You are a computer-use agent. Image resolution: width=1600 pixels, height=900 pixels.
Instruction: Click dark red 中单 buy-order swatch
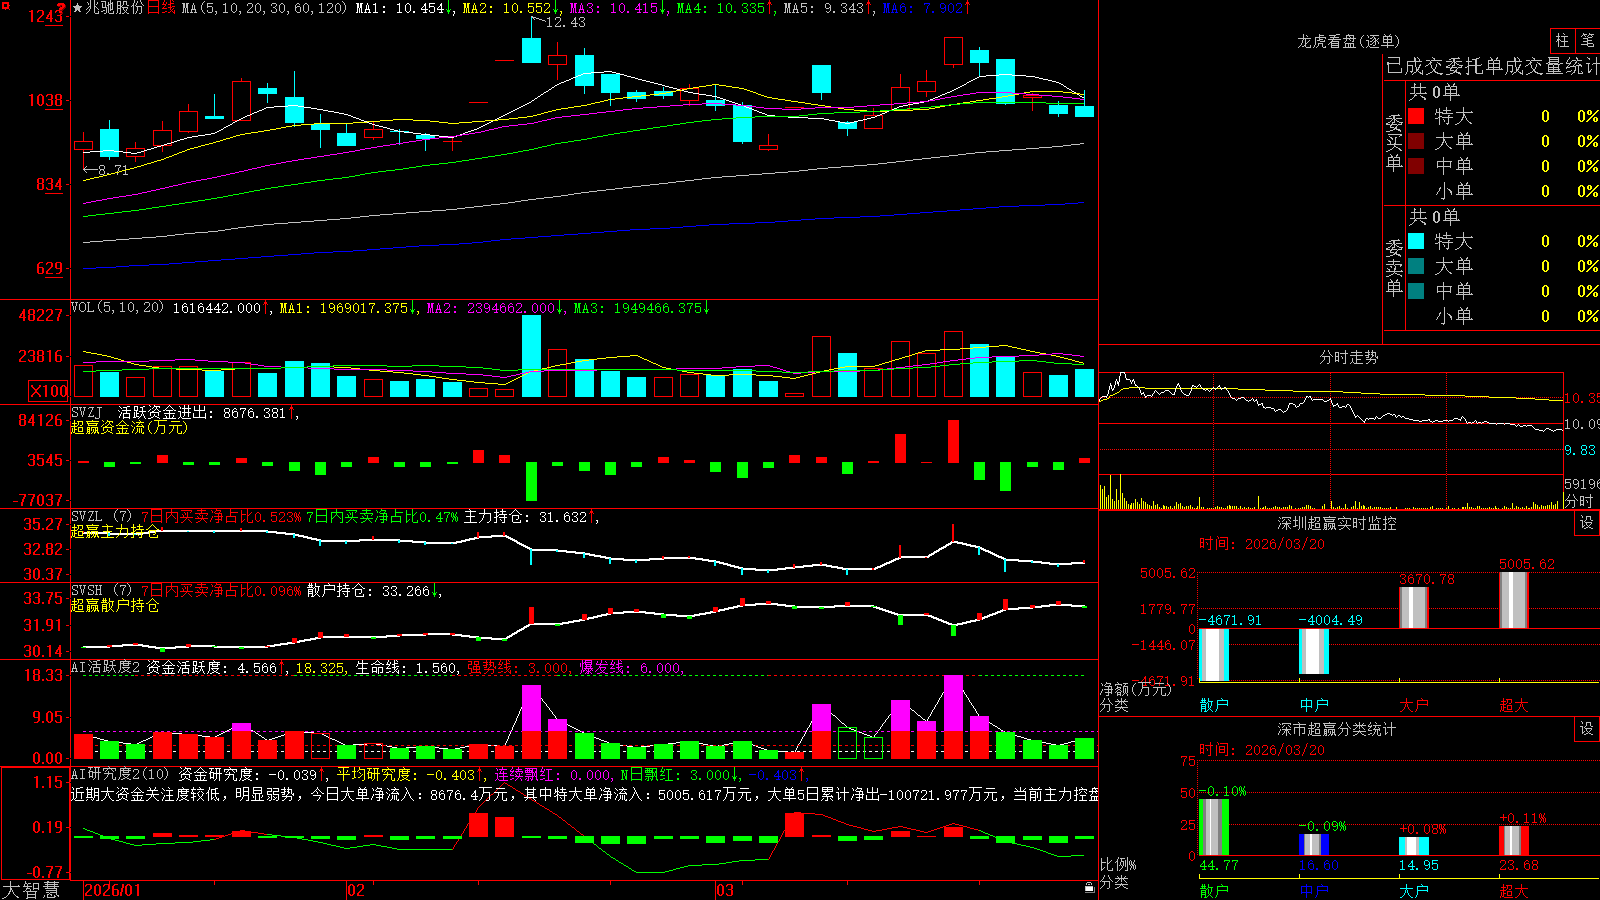click(x=1416, y=166)
